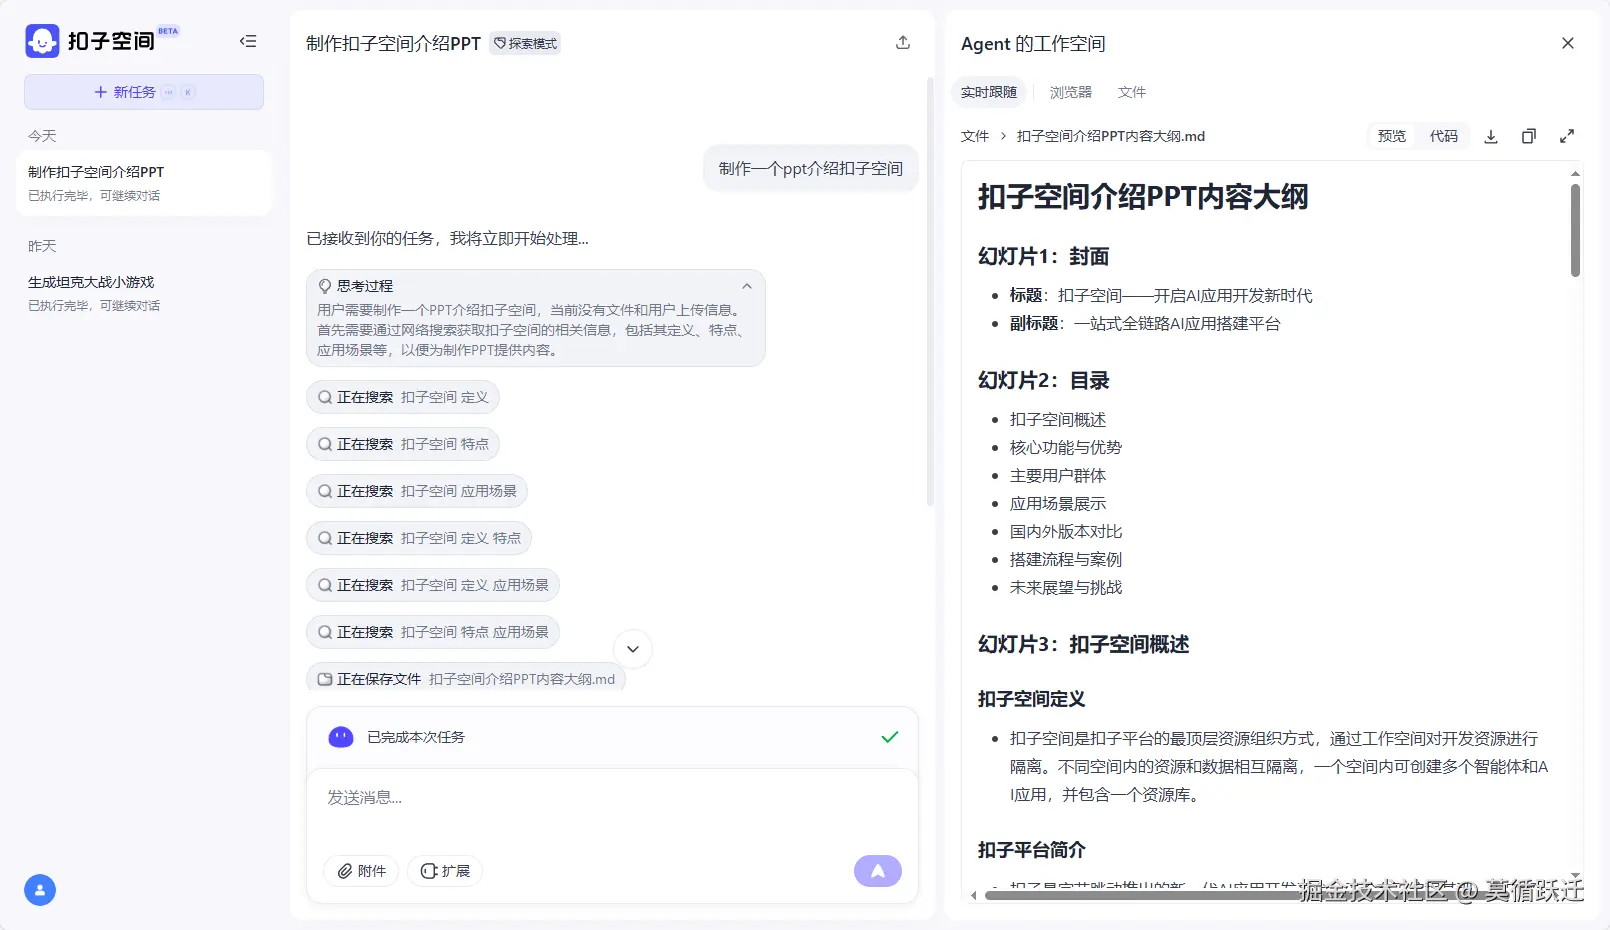This screenshot has width=1610, height=930.
Task: Click the 探索模式 badge
Action: point(525,43)
